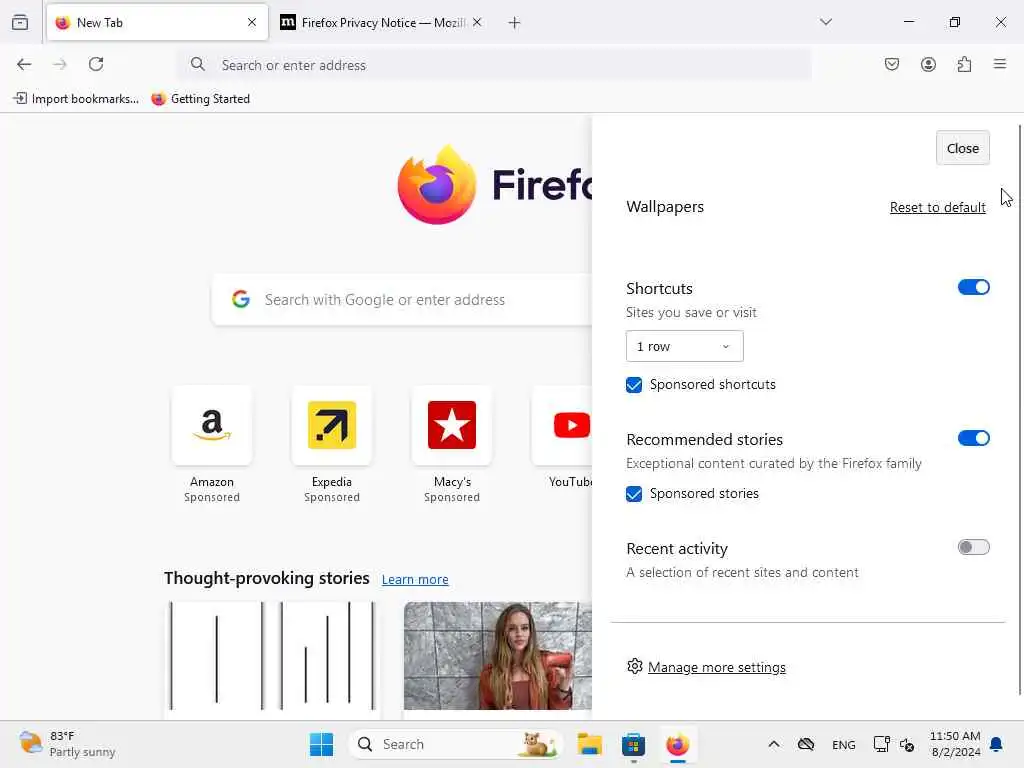Expand the 1 row dropdown
Image resolution: width=1024 pixels, height=768 pixels.
(x=684, y=346)
